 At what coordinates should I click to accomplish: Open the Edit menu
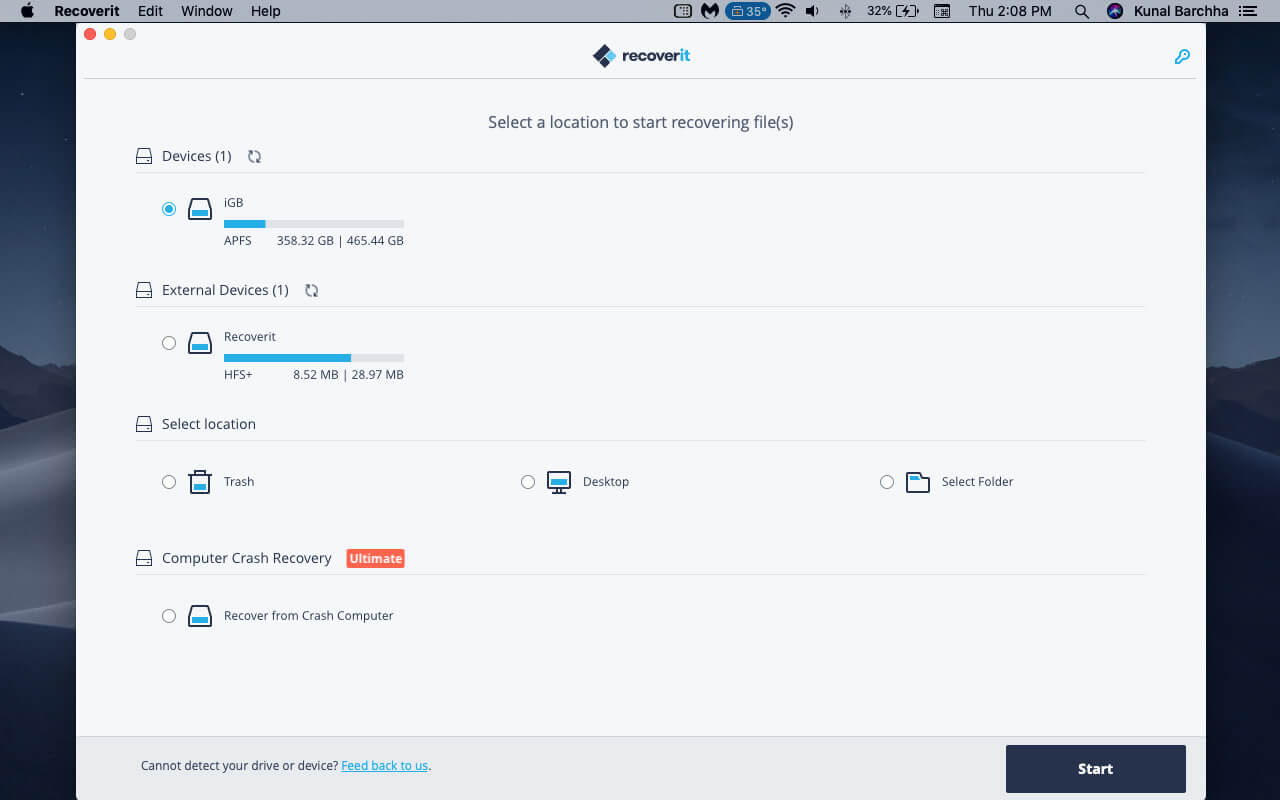[150, 11]
